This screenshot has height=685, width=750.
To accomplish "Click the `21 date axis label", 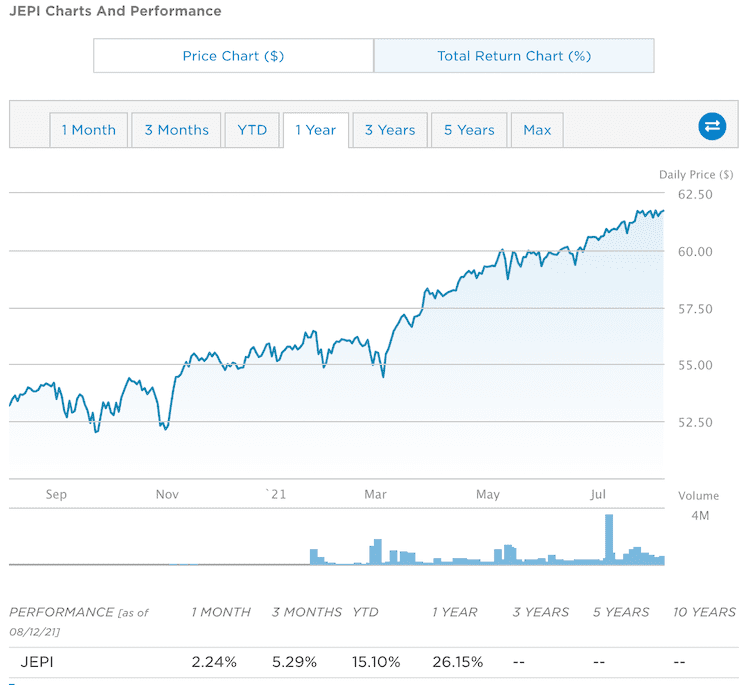I will click(x=276, y=495).
